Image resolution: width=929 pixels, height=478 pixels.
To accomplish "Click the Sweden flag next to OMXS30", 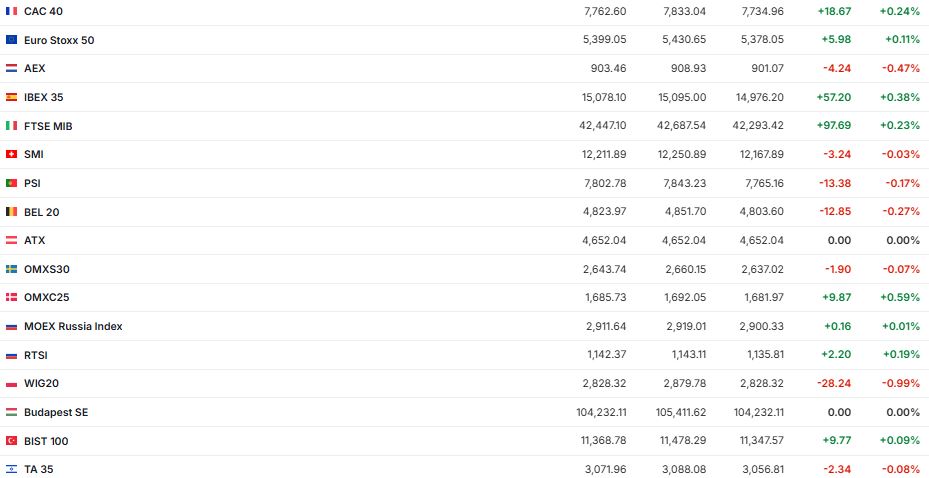I will pos(11,269).
